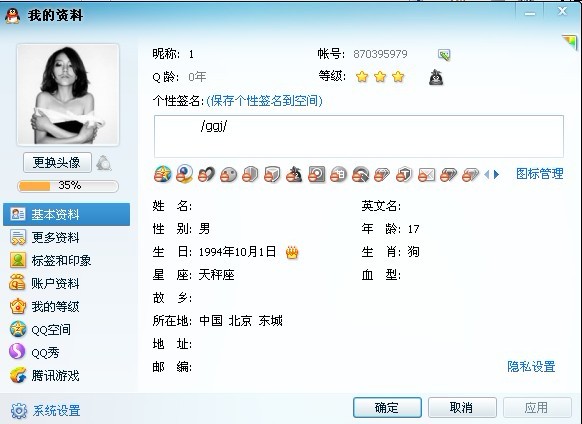Click the mail envelope service icon
The image size is (582, 424).
(426, 174)
